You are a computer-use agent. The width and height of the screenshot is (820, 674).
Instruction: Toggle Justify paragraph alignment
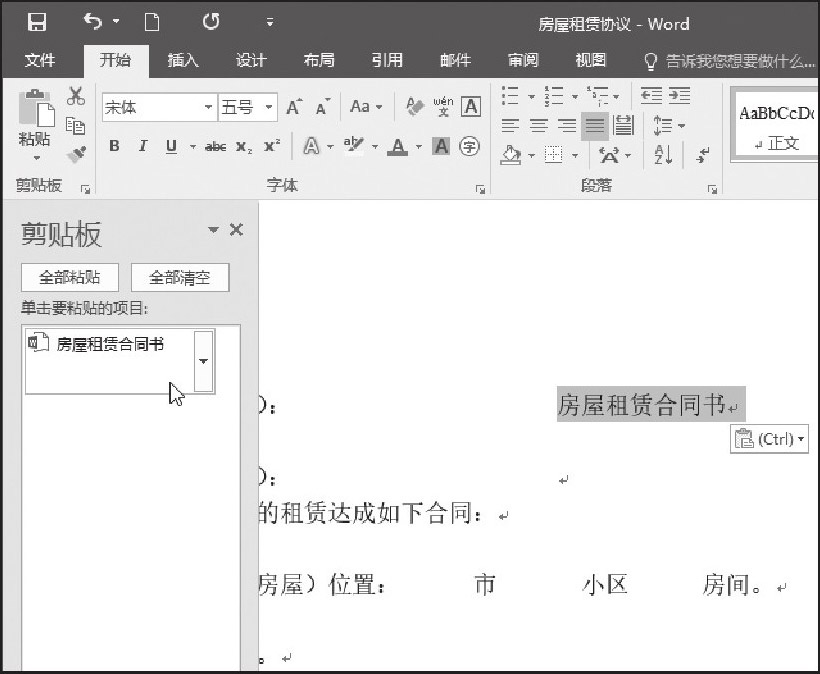595,125
